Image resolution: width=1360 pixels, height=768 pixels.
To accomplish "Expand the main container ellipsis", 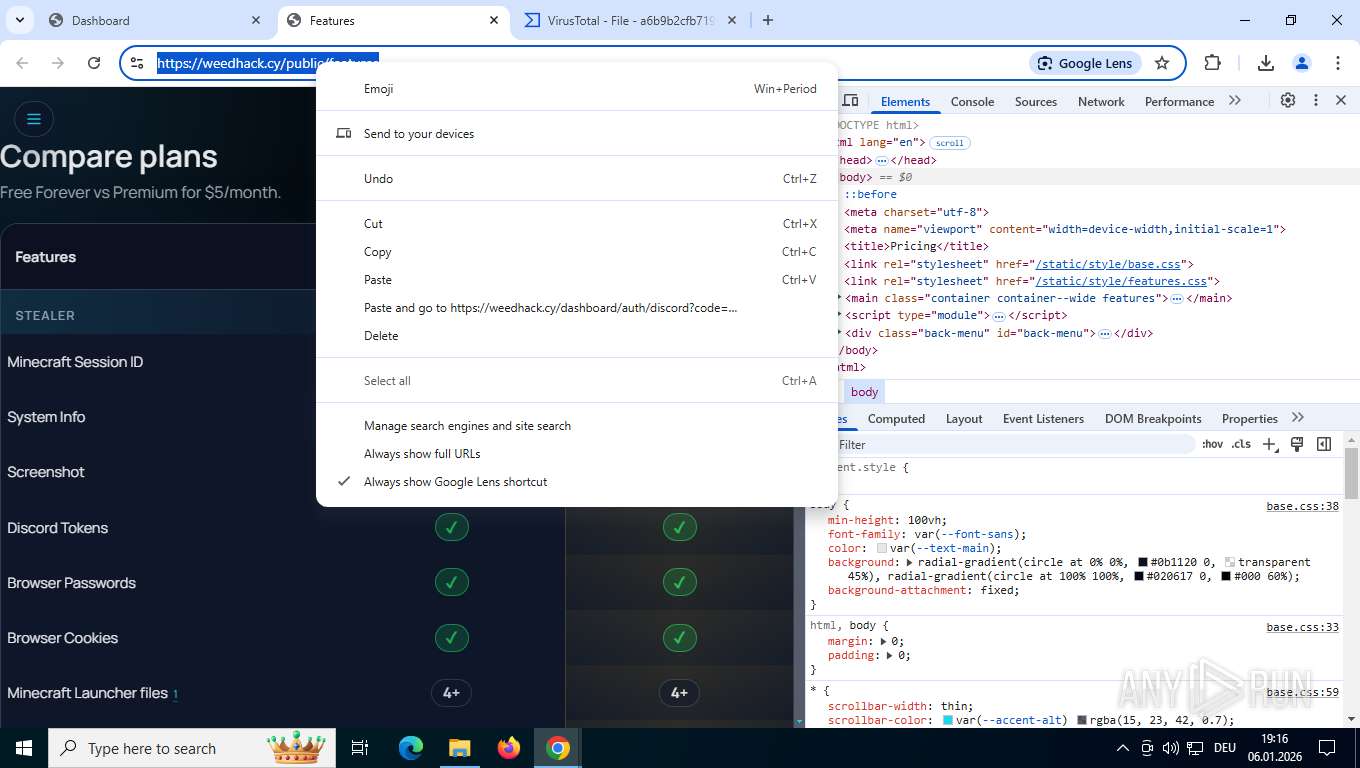I will click(1177, 299).
